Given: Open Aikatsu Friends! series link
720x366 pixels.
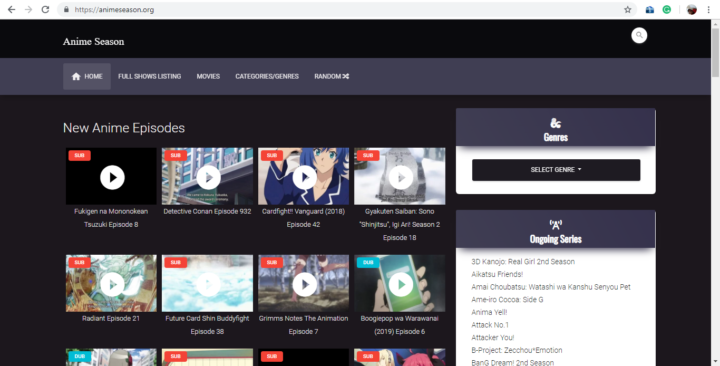Looking at the screenshot, I should coord(497,274).
